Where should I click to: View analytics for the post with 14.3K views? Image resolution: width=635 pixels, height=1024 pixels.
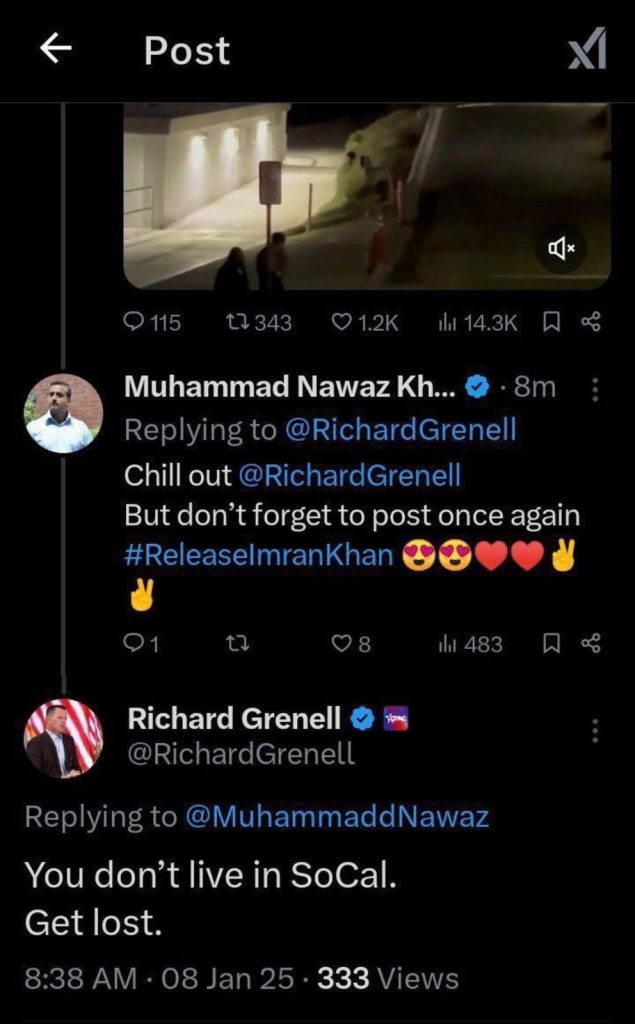tap(479, 322)
